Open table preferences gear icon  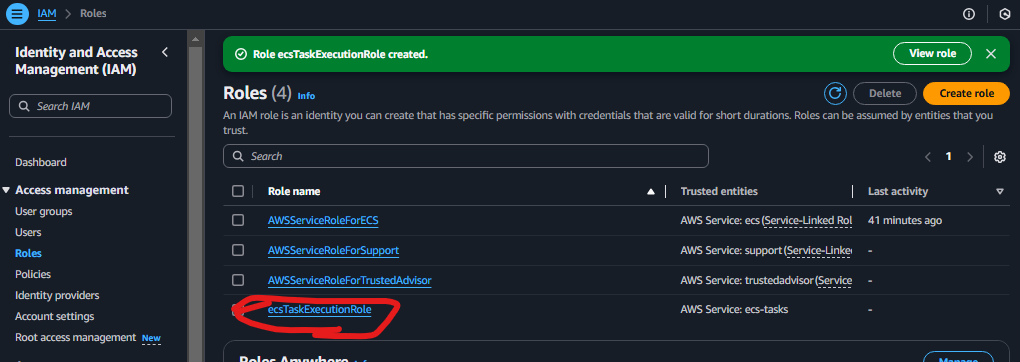pos(1000,156)
